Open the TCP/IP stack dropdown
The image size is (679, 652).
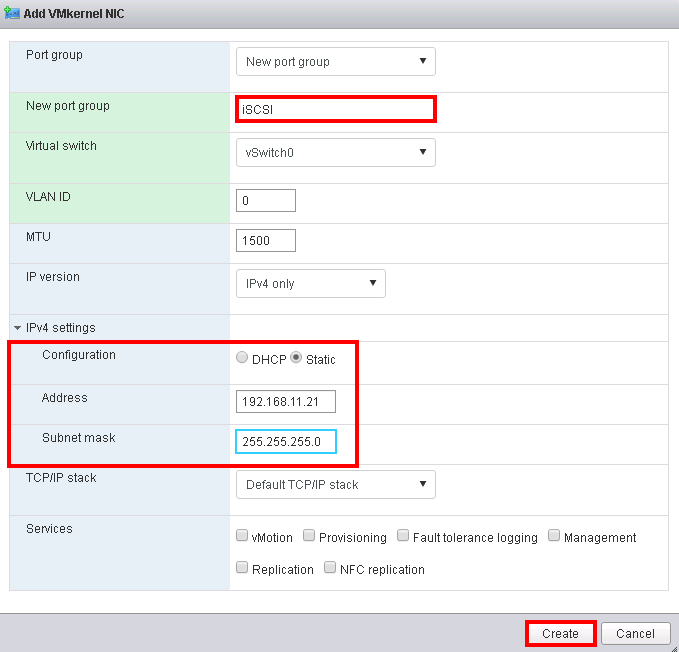point(335,484)
